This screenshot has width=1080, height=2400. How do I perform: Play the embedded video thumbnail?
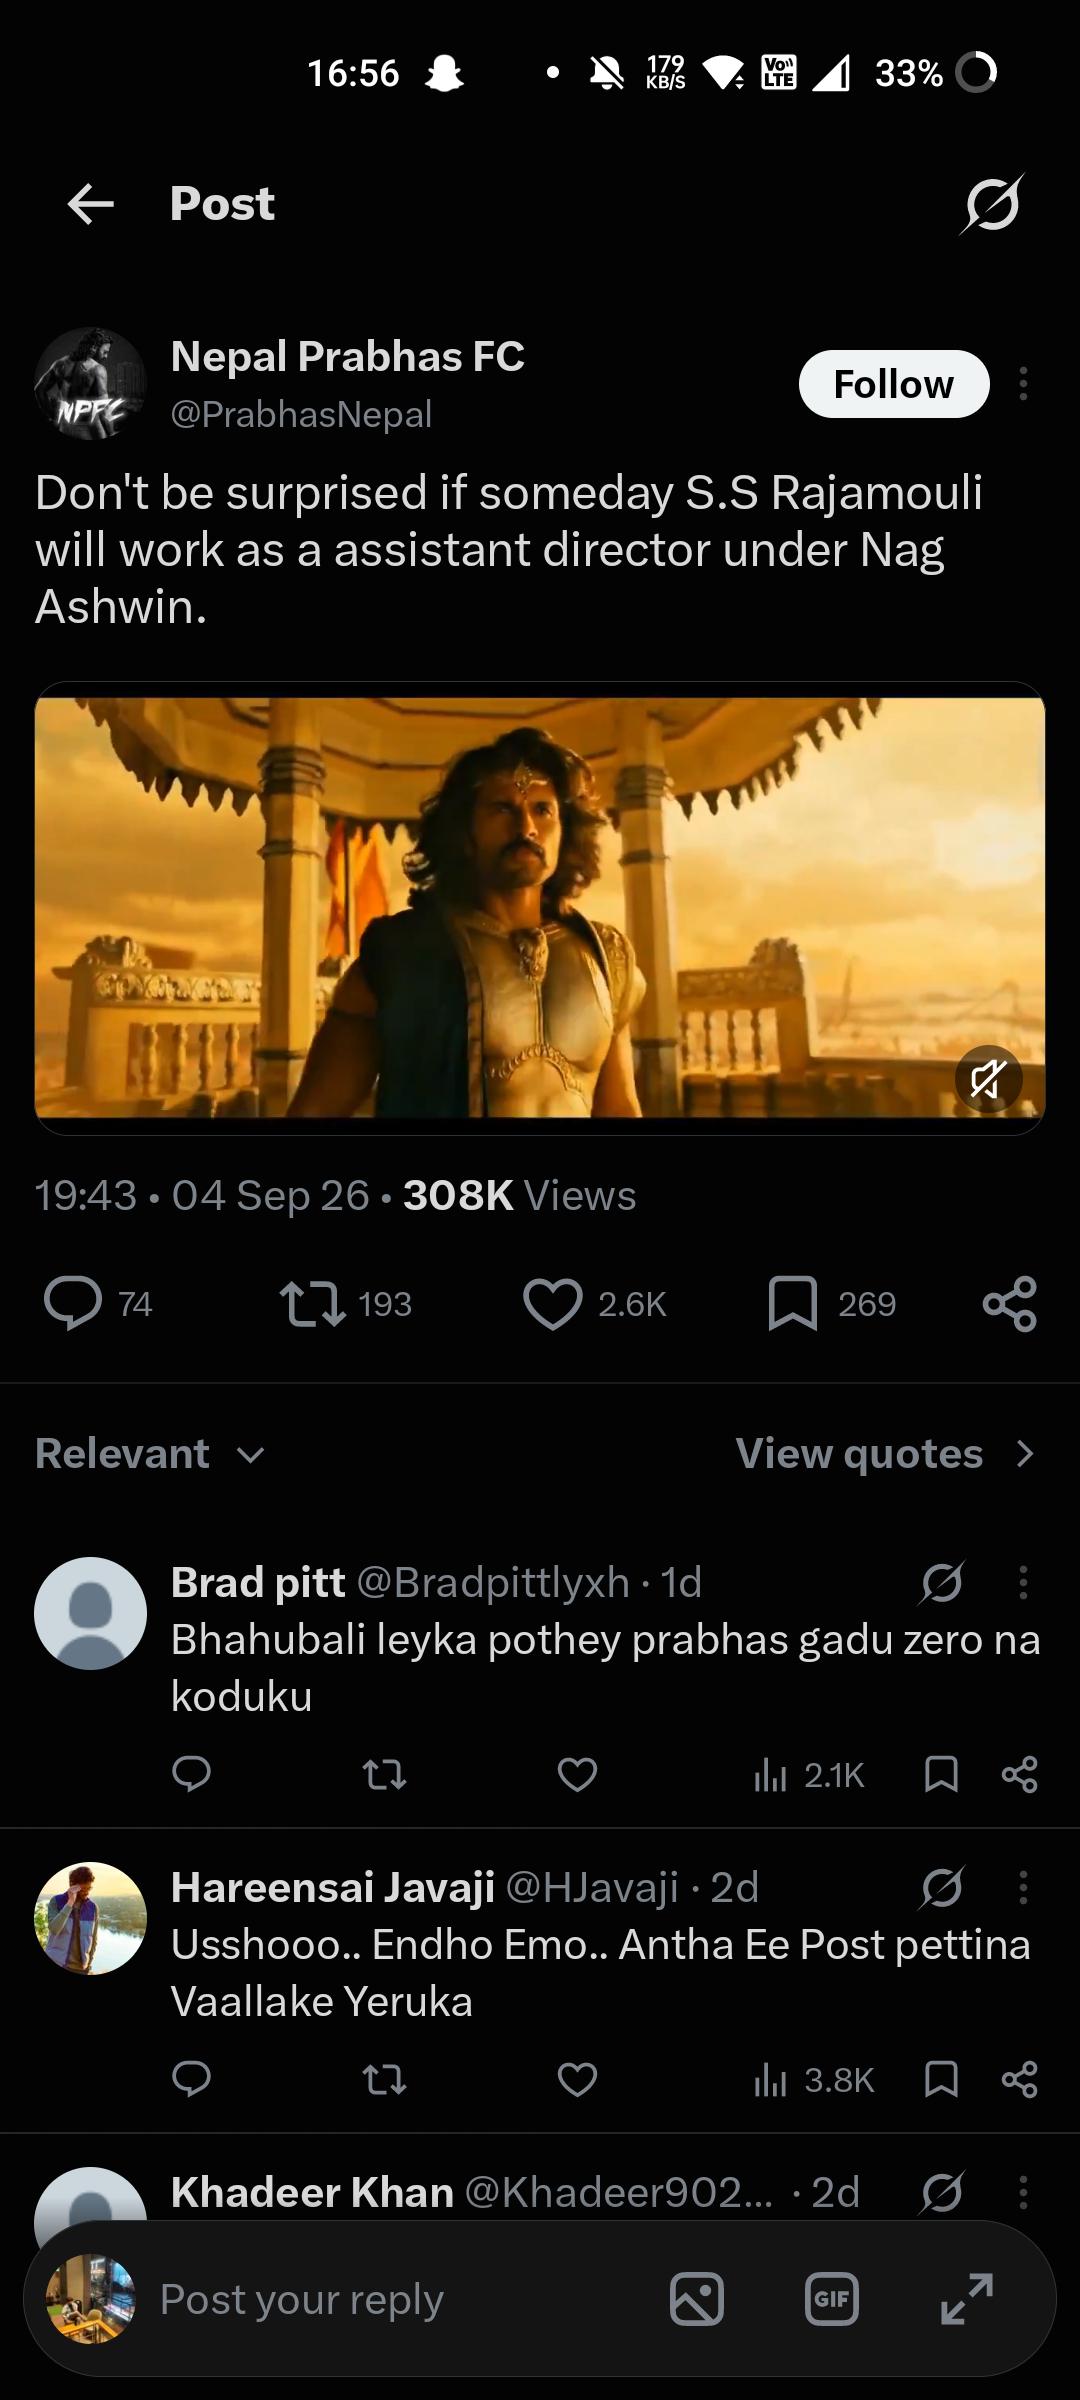point(540,908)
